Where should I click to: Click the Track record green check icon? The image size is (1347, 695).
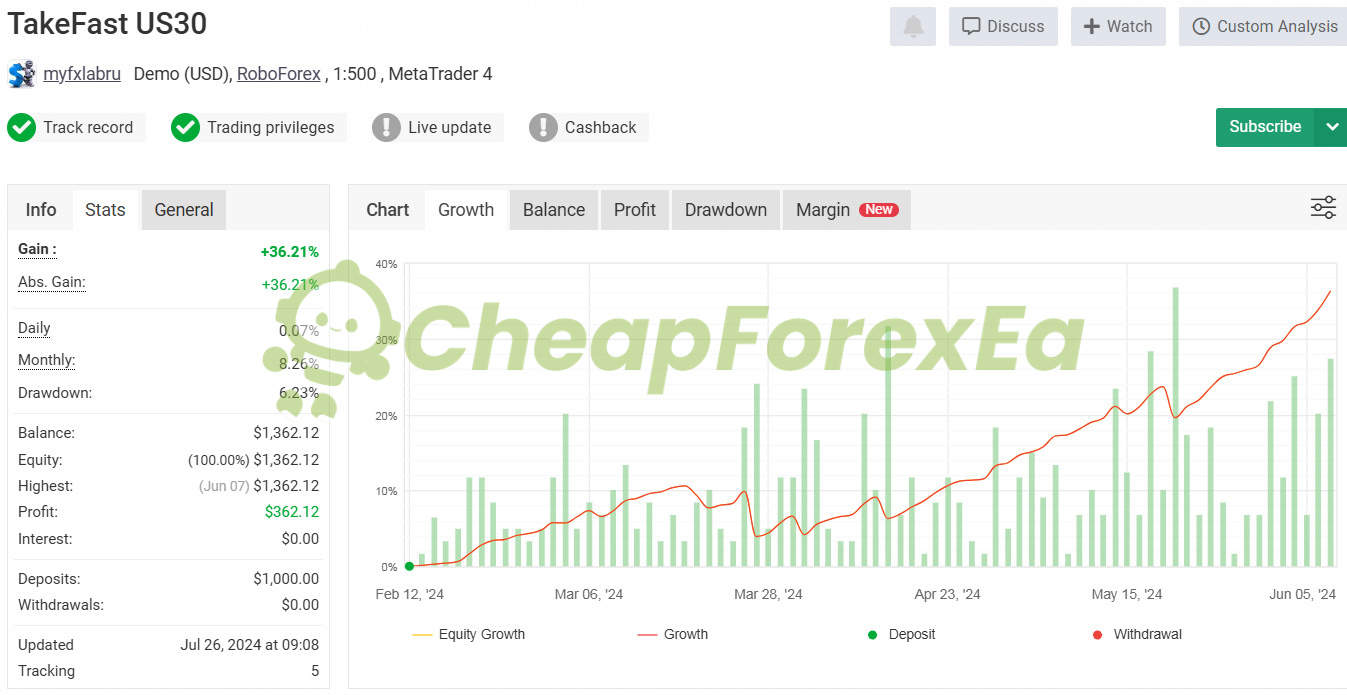[21, 127]
